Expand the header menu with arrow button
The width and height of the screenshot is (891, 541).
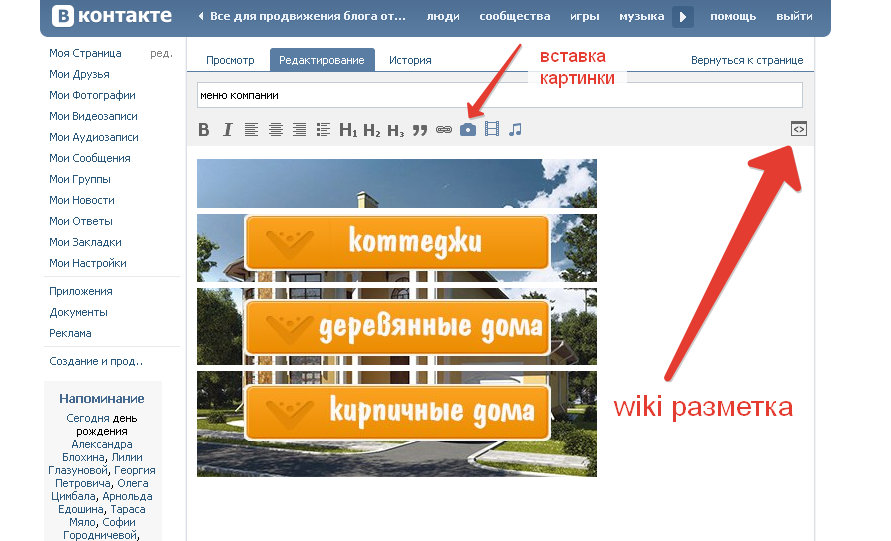click(683, 17)
